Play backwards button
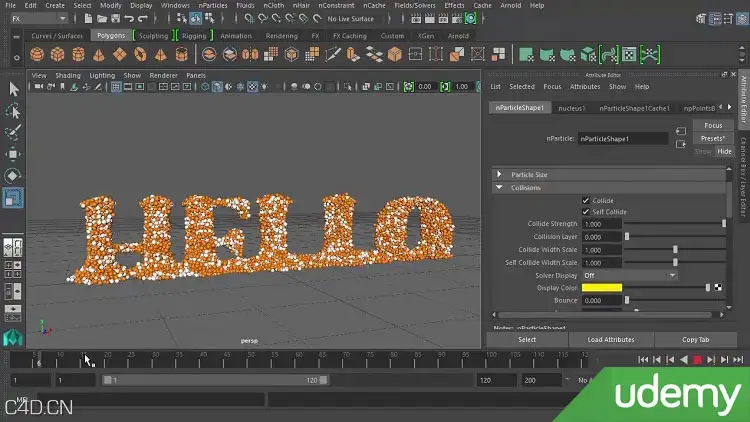Screen dimensions: 750x422 [684, 360]
